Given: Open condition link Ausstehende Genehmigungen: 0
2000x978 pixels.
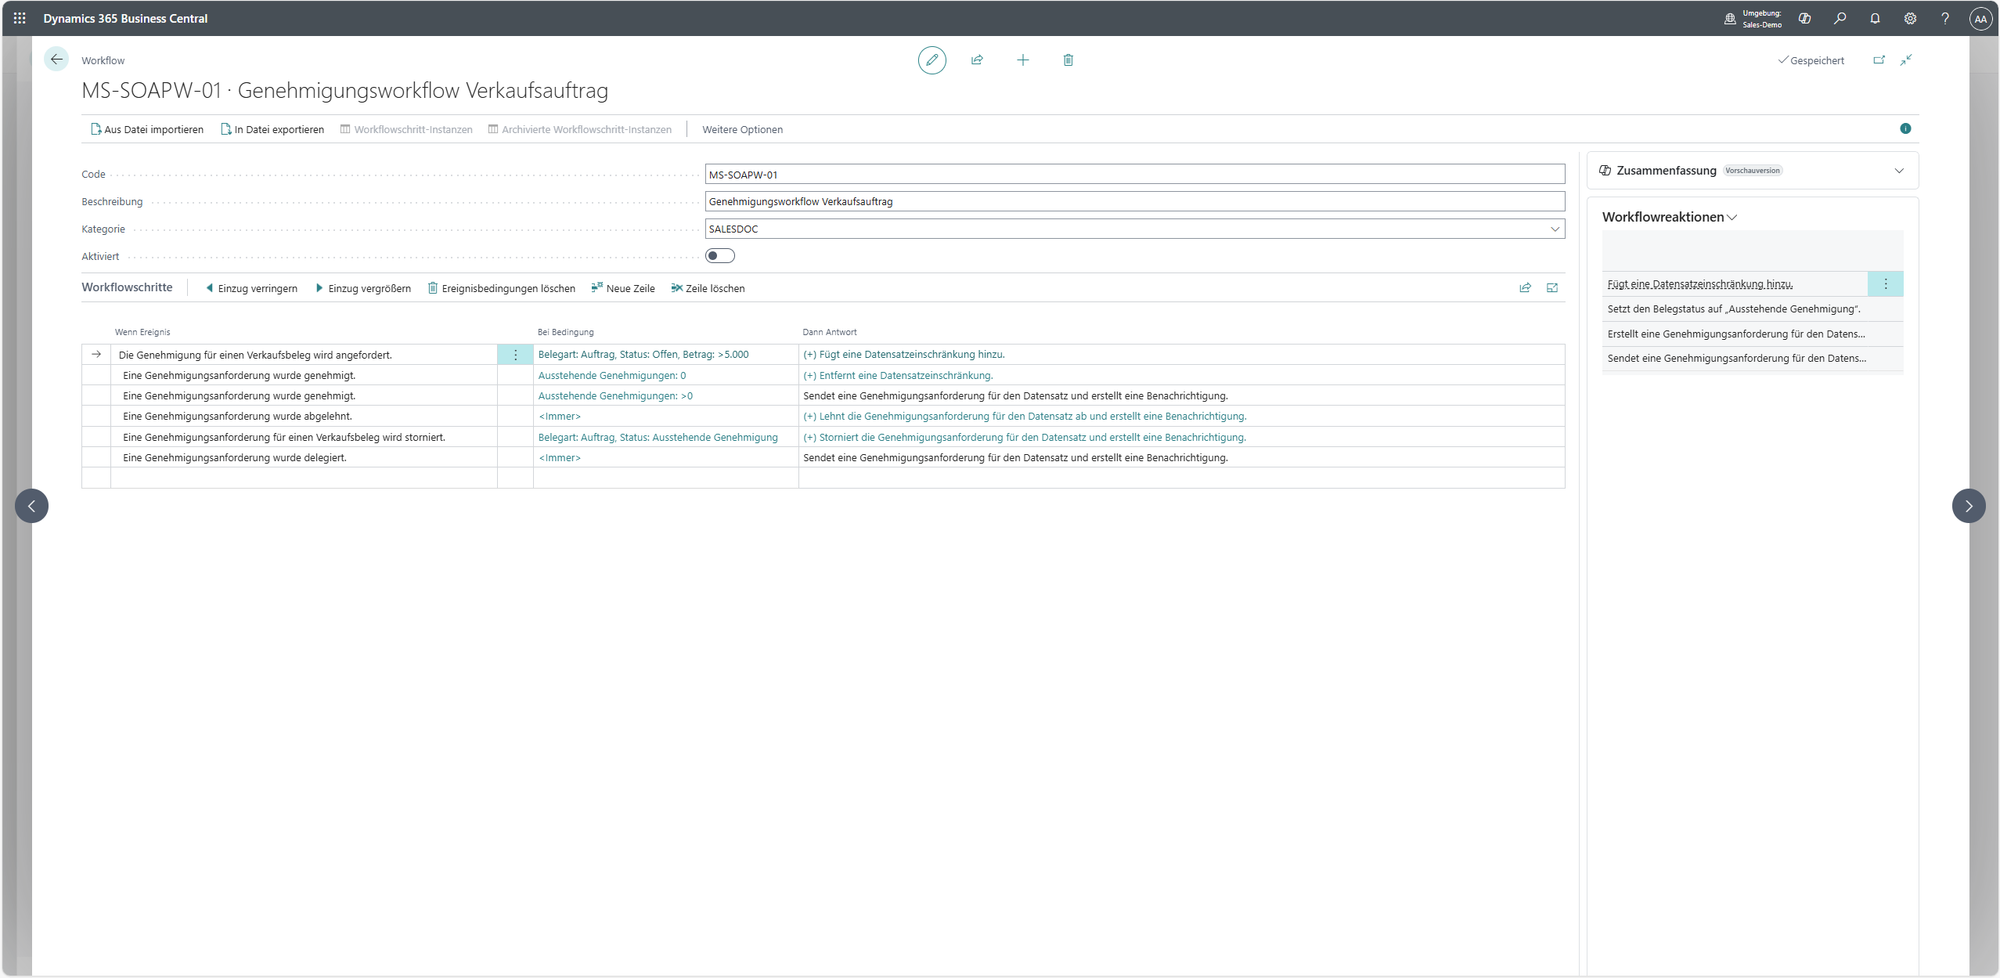Looking at the screenshot, I should click(x=612, y=376).
